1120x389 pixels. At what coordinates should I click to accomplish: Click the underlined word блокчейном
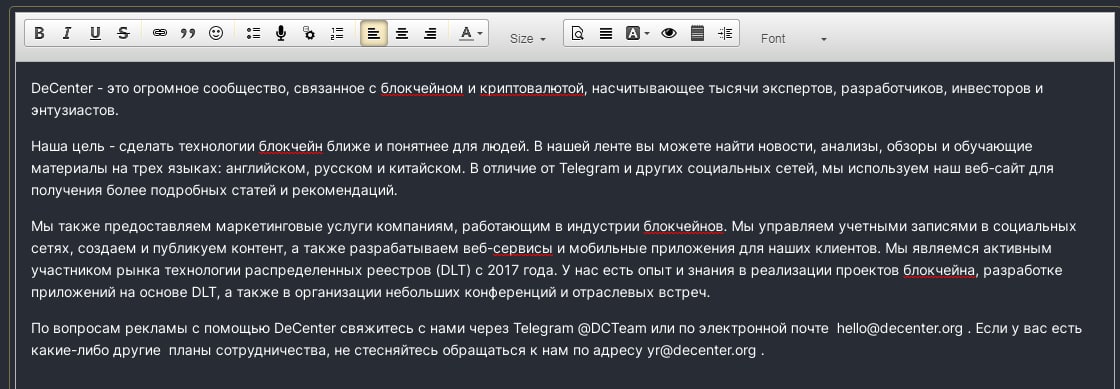(x=422, y=89)
